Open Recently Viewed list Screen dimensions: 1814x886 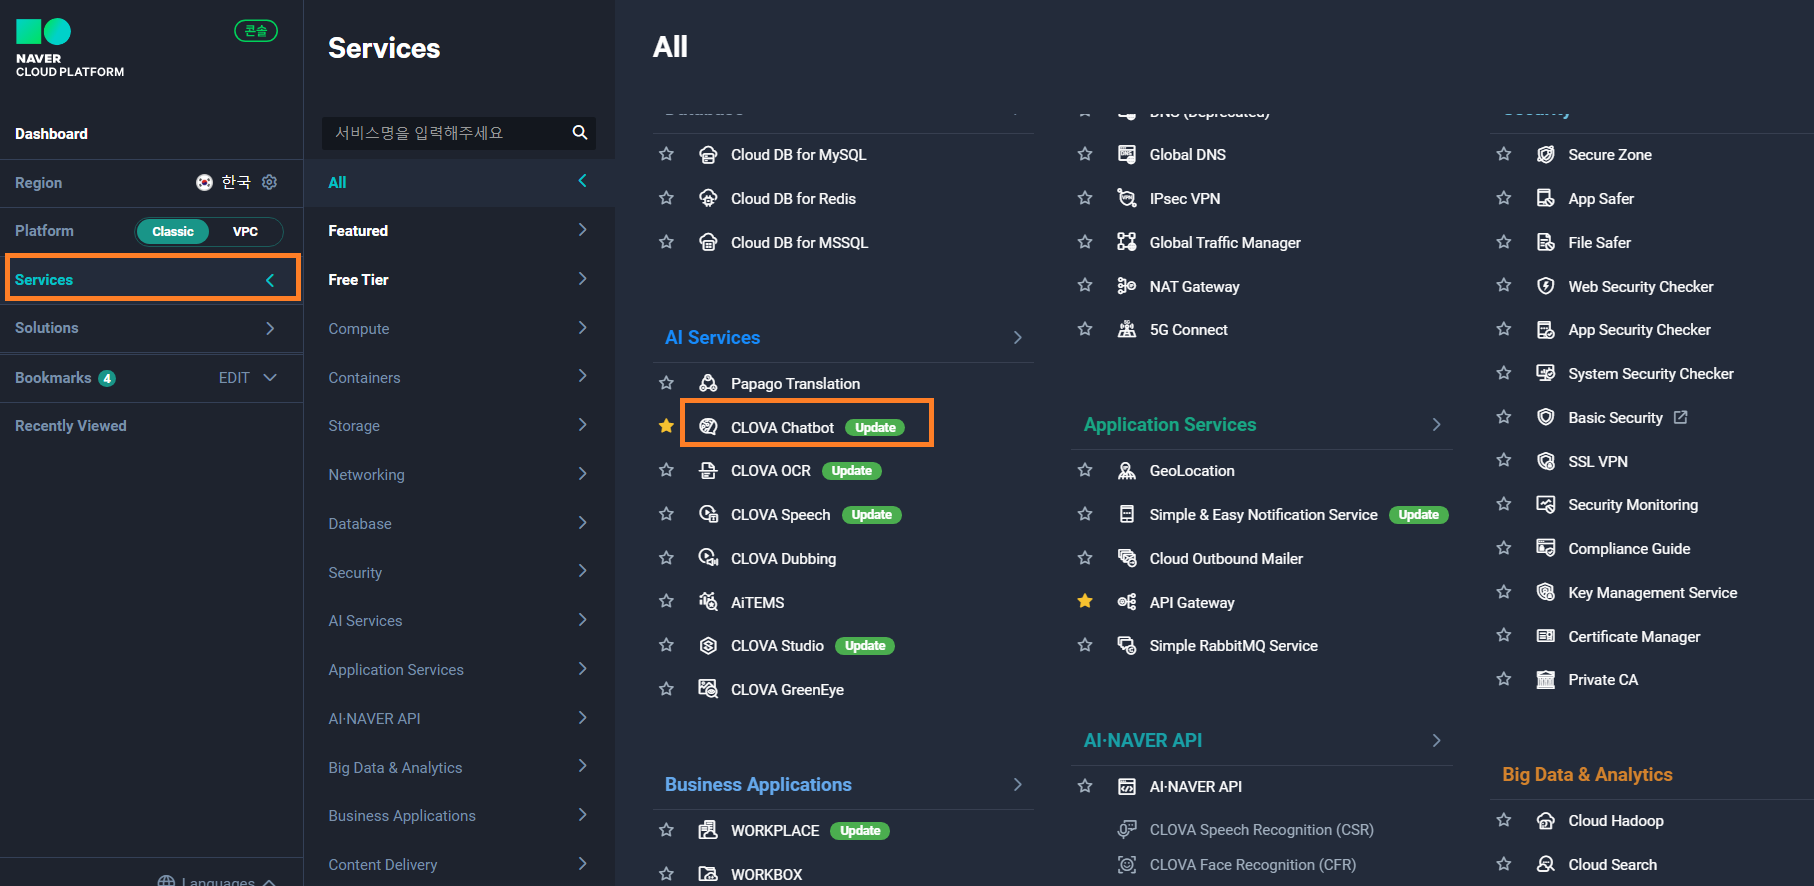coord(71,426)
